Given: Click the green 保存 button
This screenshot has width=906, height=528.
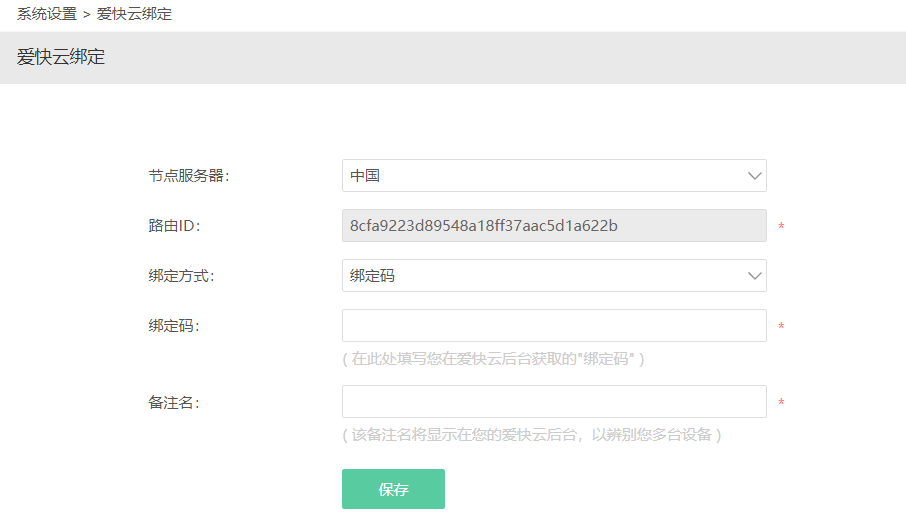Looking at the screenshot, I should click(x=393, y=489).
